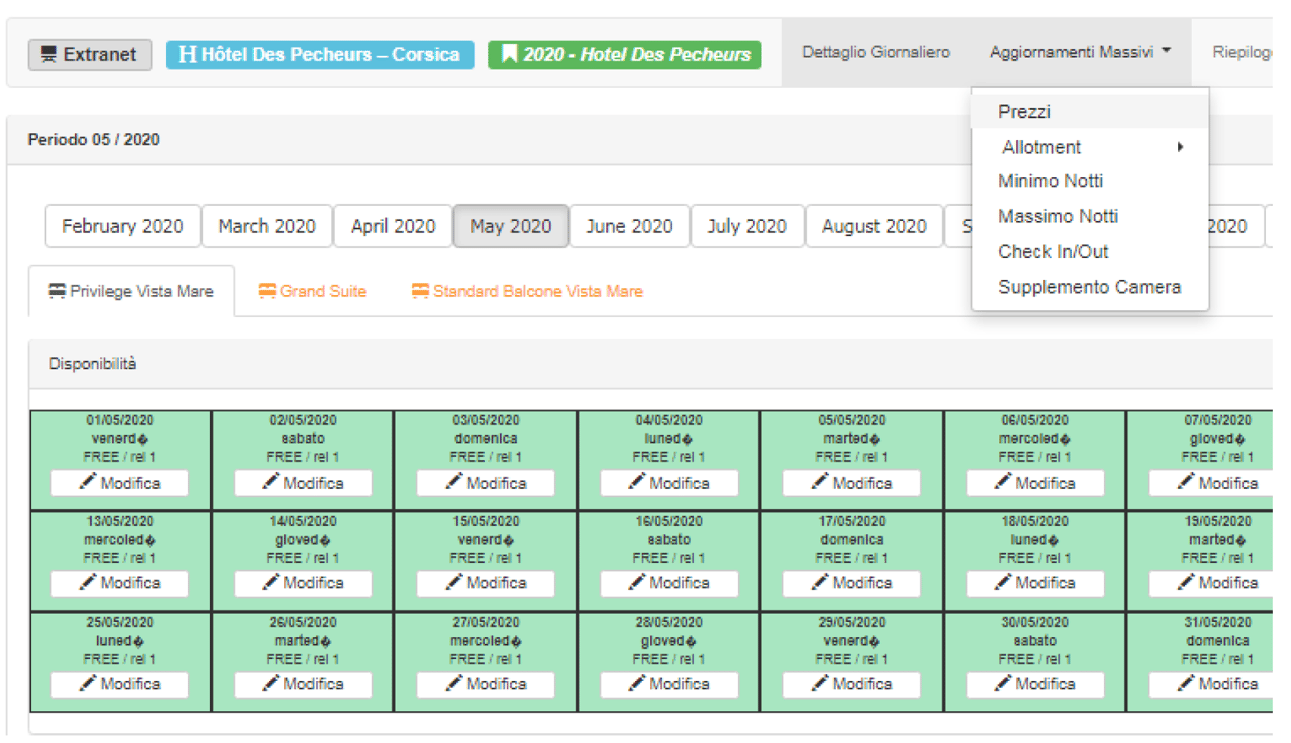Open the Grand Suite room tab
Image resolution: width=1291 pixels, height=743 pixels.
[x=312, y=291]
